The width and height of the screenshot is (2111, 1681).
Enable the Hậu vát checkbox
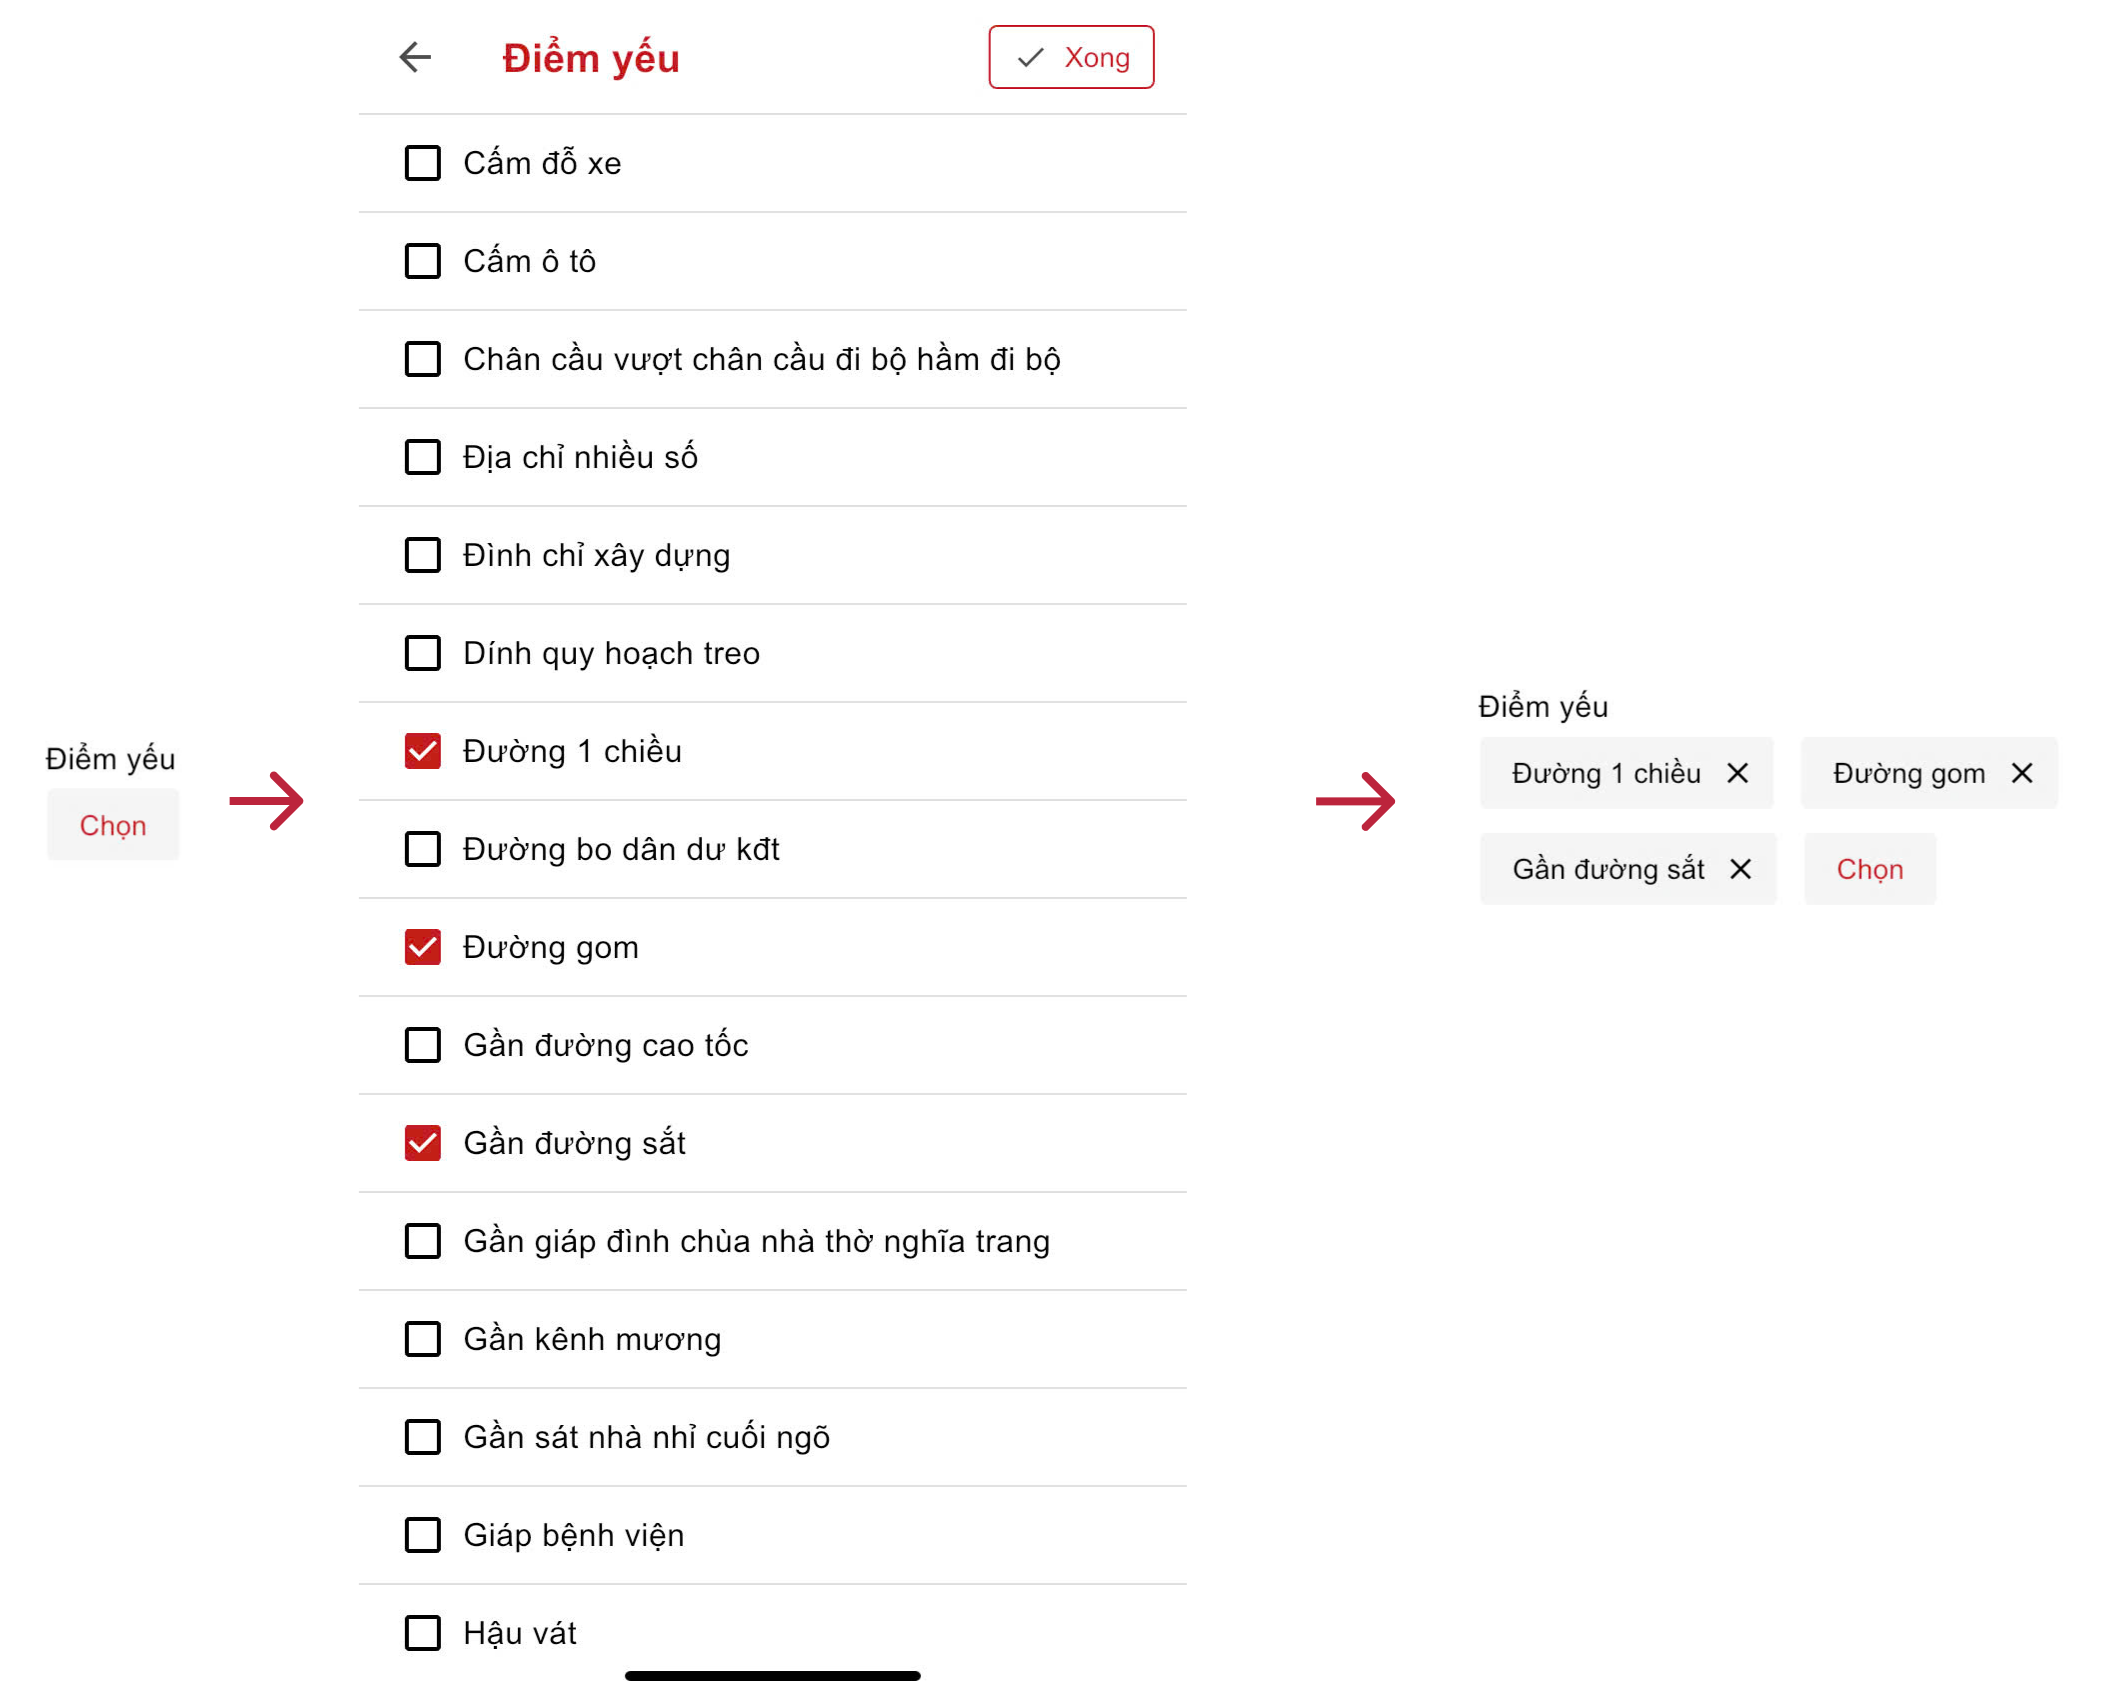click(x=422, y=1633)
